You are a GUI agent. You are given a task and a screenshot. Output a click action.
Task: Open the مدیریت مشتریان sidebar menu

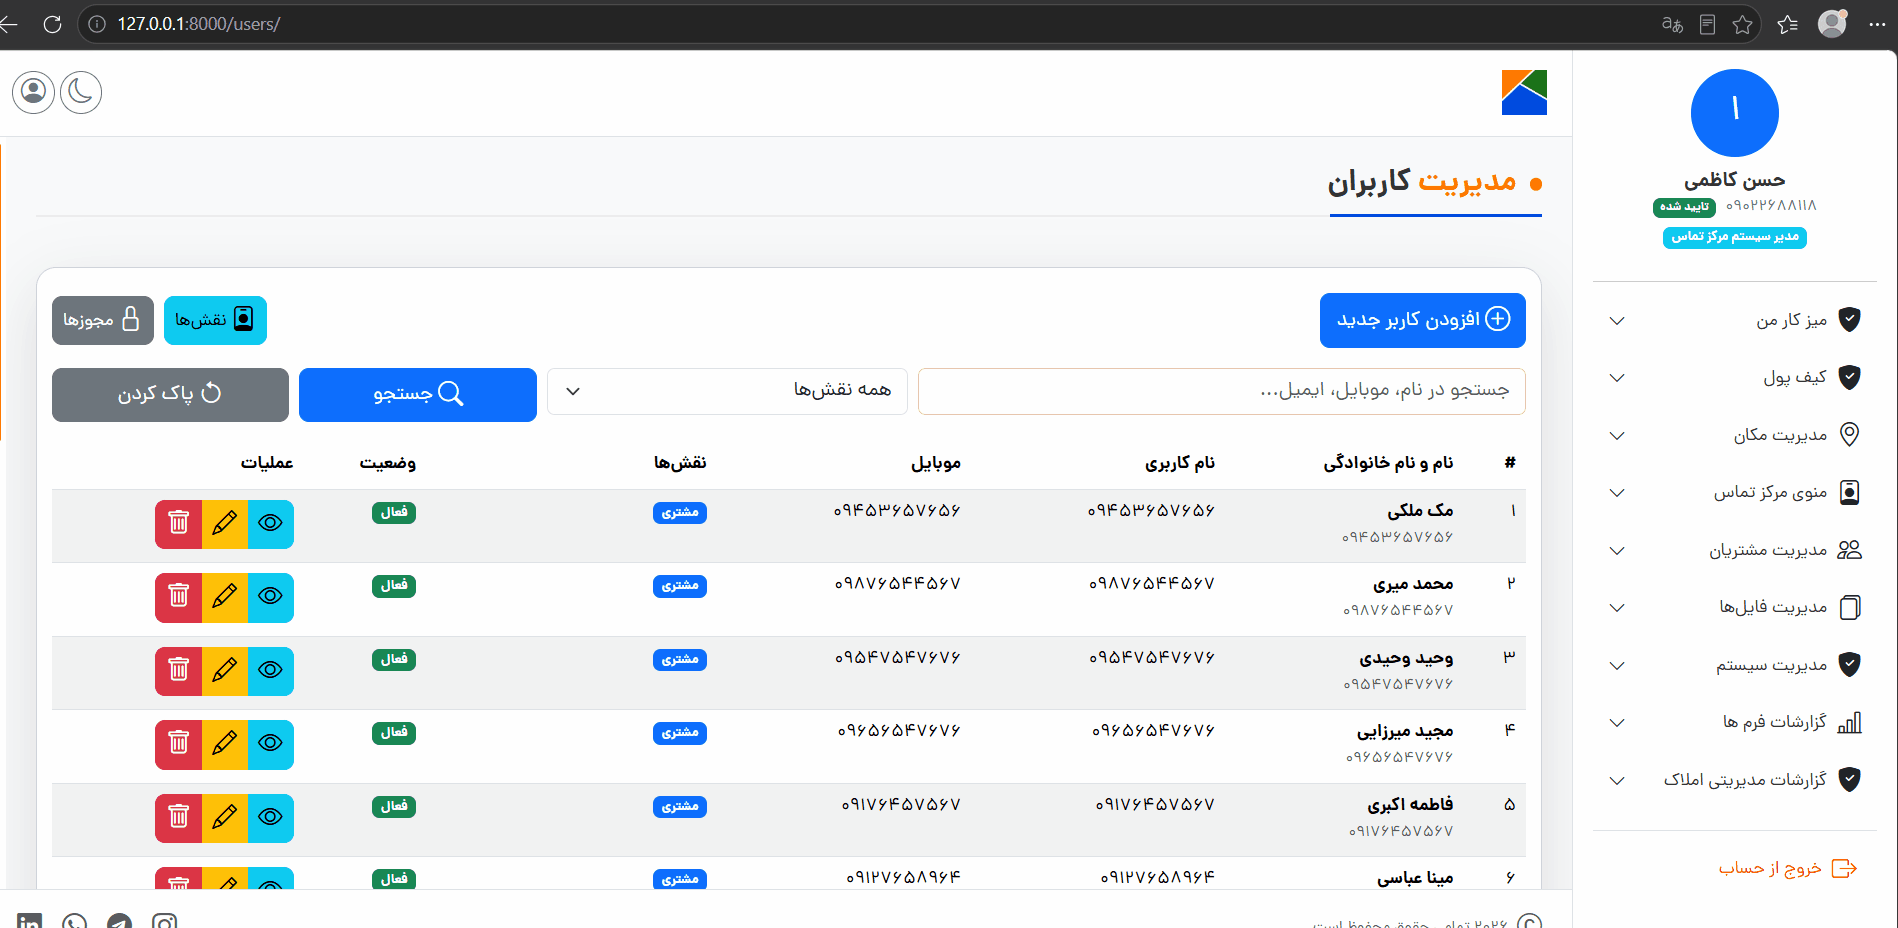click(1734, 550)
